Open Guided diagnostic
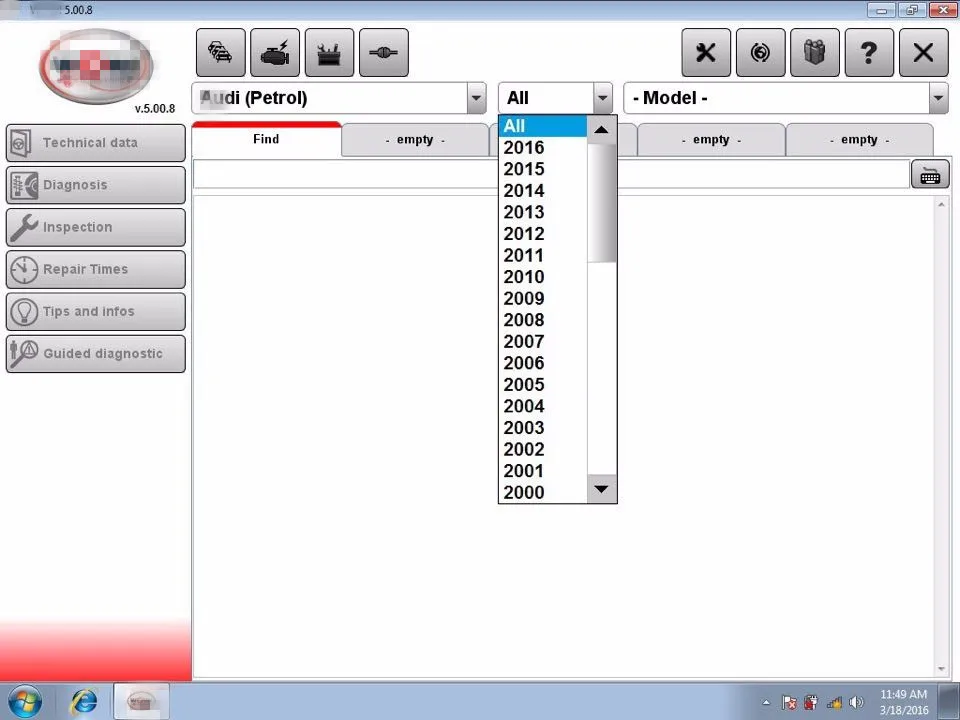This screenshot has height=720, width=960. (95, 353)
